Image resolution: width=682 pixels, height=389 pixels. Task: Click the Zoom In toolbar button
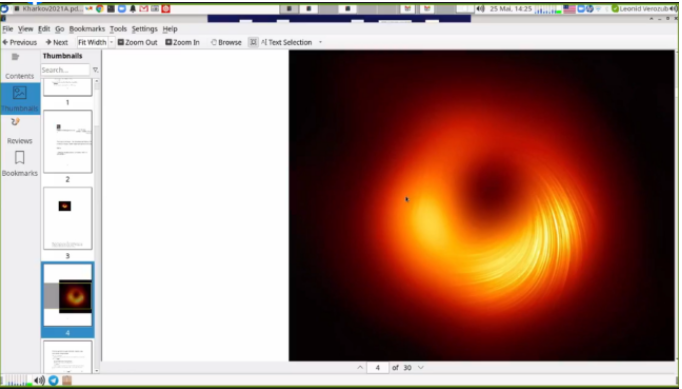pyautogui.click(x=183, y=42)
